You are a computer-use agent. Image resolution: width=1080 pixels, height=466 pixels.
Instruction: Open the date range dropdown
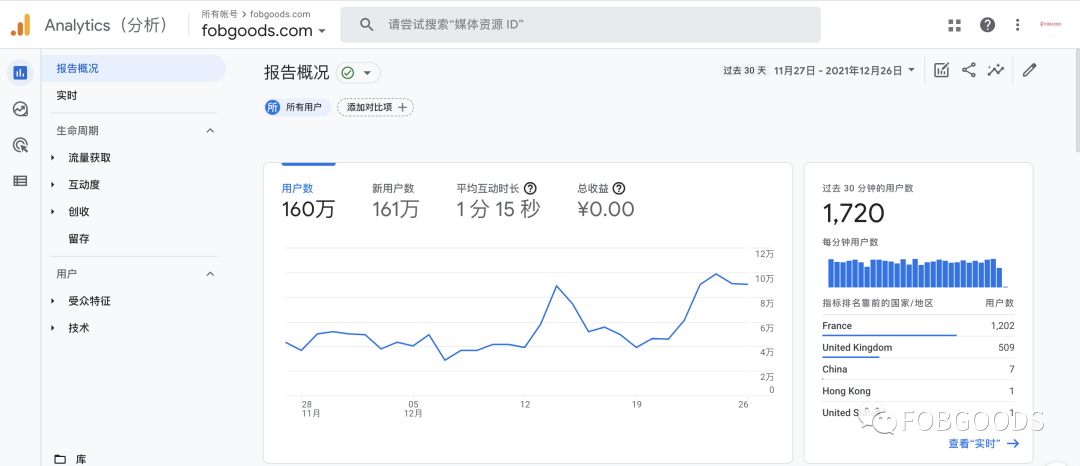846,70
